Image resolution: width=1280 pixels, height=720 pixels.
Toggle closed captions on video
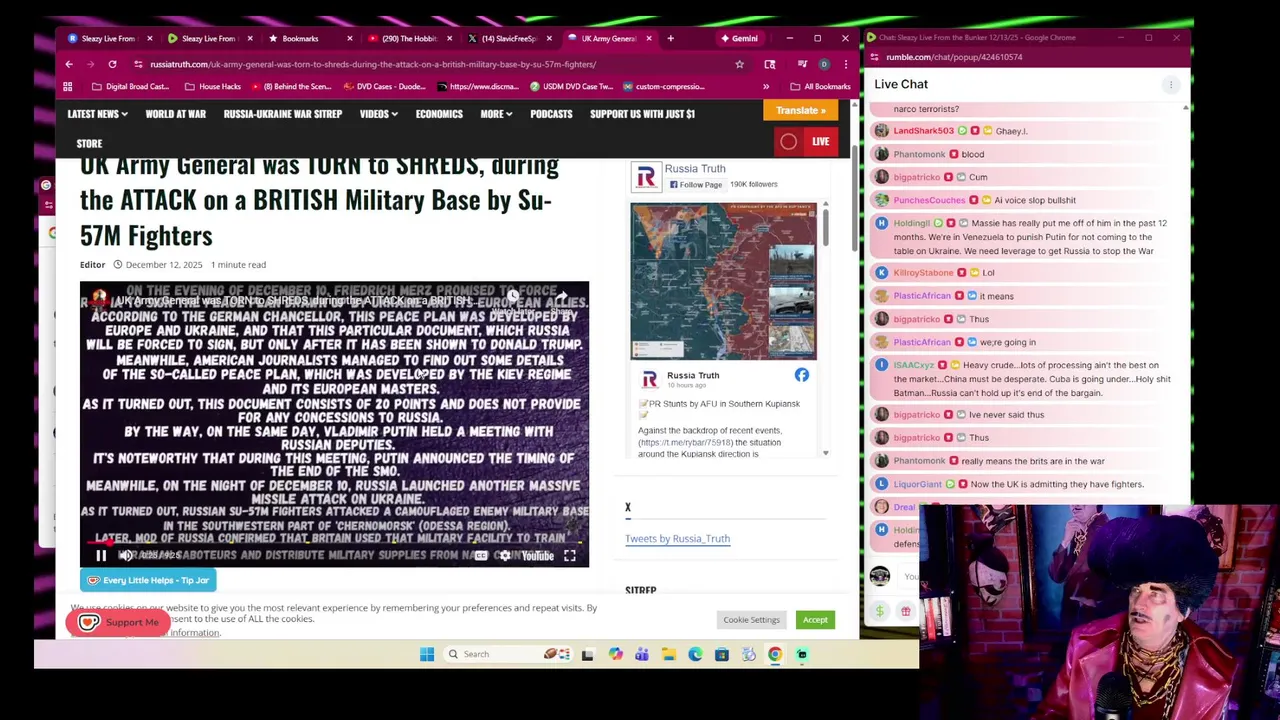pyautogui.click(x=481, y=555)
